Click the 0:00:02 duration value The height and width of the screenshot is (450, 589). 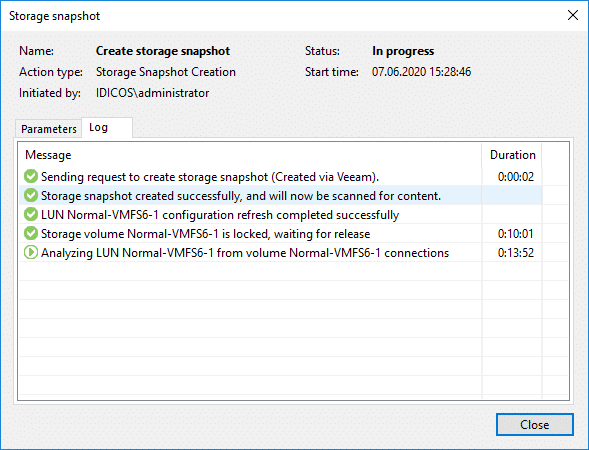[x=516, y=177]
